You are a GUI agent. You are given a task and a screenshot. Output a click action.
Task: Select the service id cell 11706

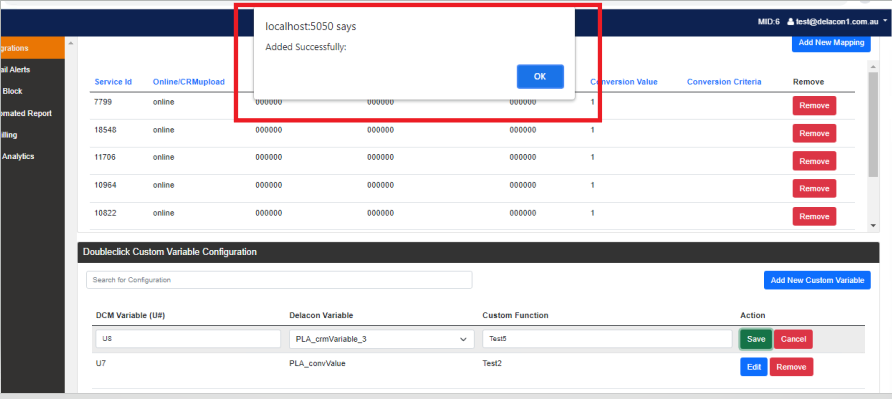(x=105, y=157)
